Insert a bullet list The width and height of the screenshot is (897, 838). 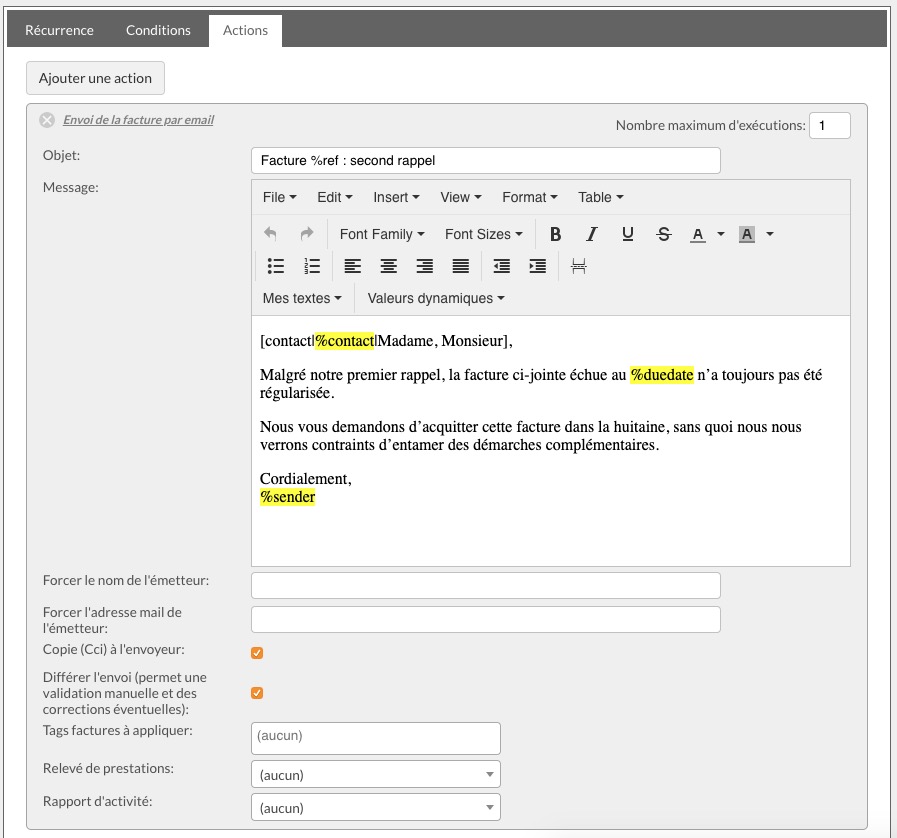point(276,266)
